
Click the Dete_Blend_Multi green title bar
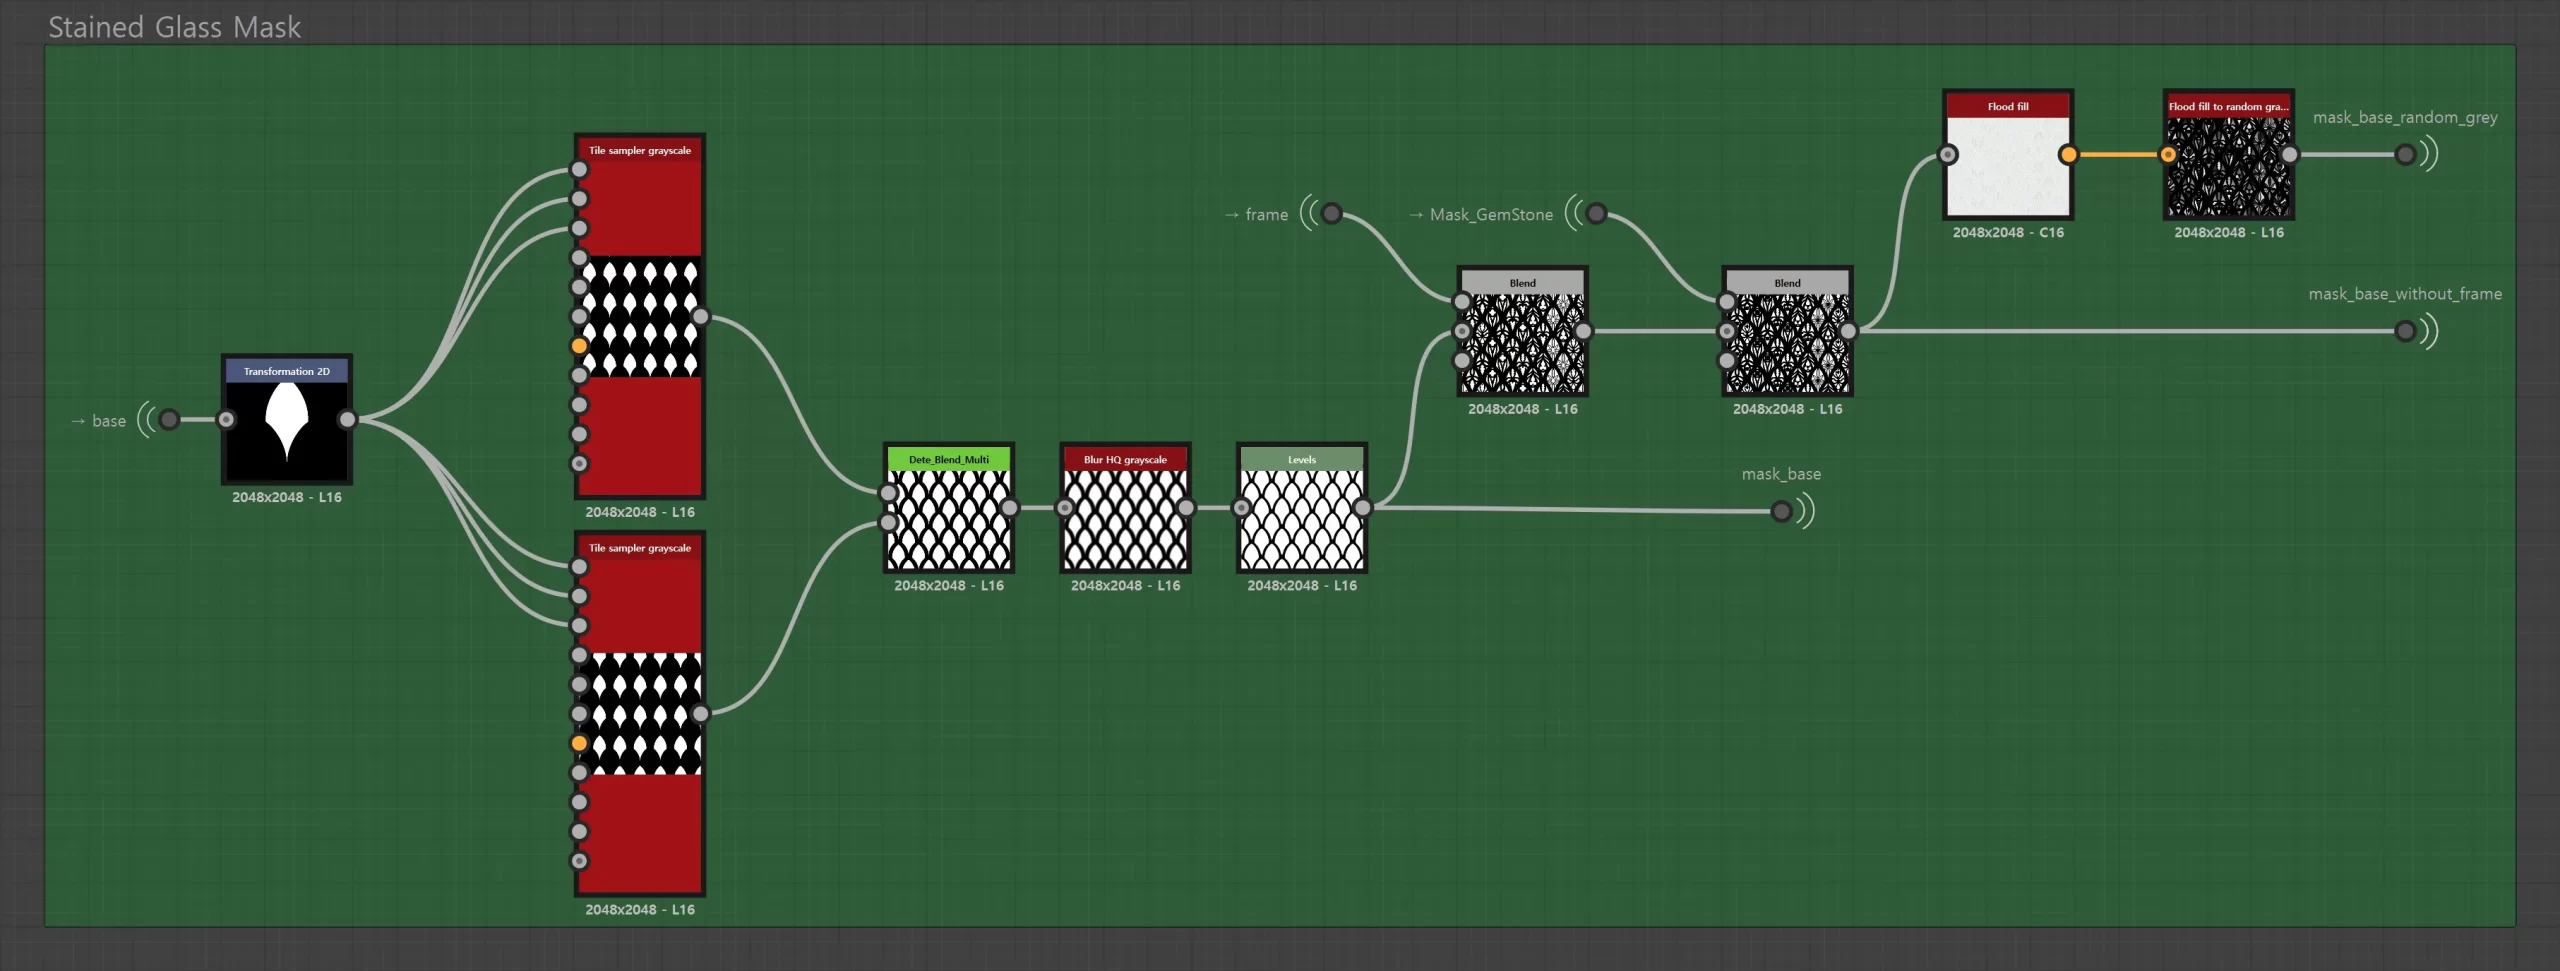[x=949, y=459]
